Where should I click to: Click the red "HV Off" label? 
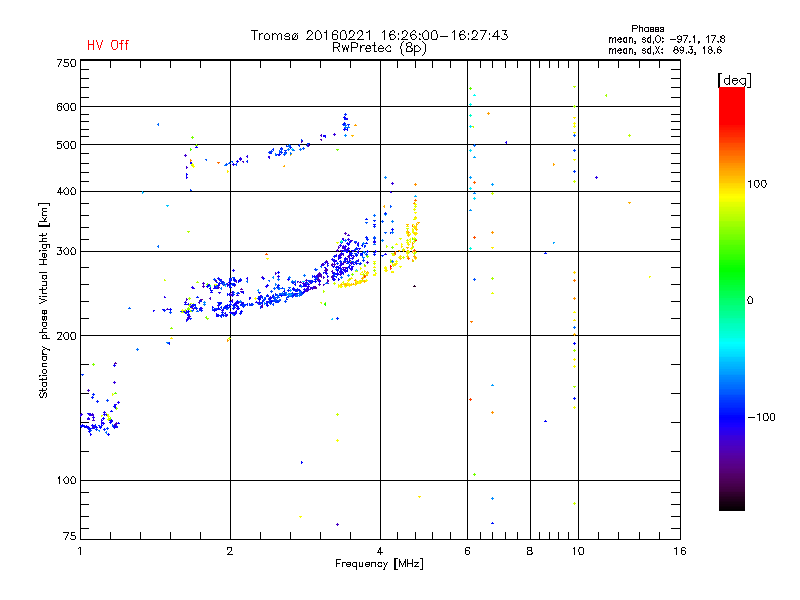[x=108, y=45]
